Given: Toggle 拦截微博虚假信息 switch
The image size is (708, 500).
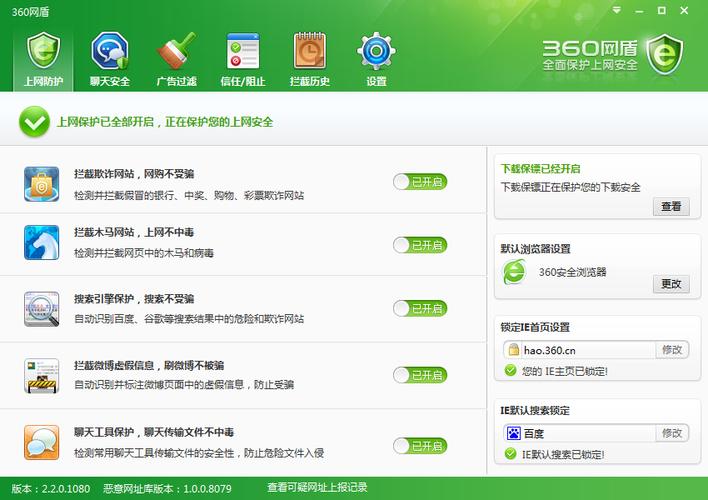Looking at the screenshot, I should pyautogui.click(x=420, y=375).
